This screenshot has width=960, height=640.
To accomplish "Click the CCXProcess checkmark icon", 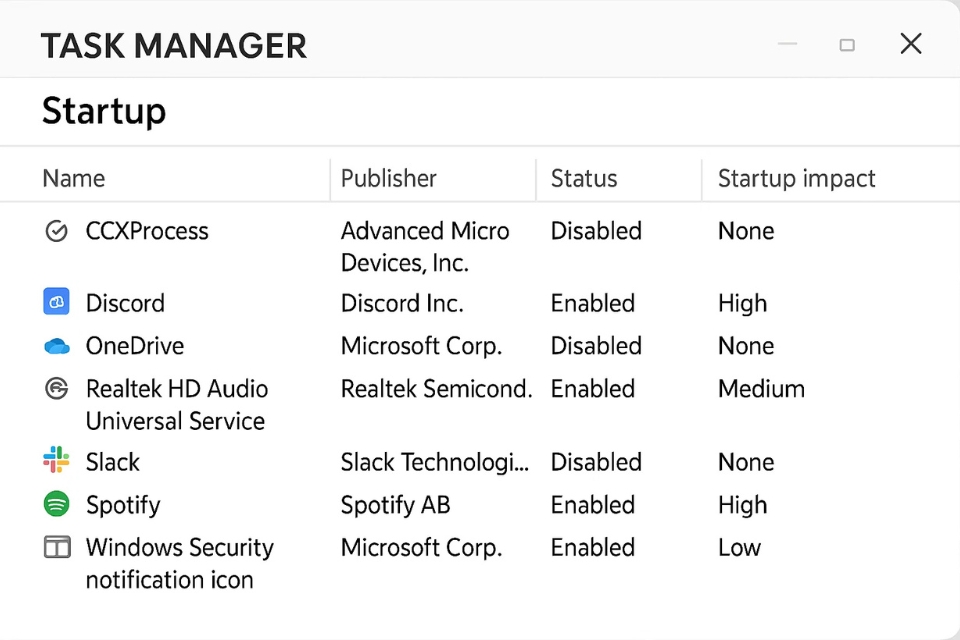I will (57, 231).
